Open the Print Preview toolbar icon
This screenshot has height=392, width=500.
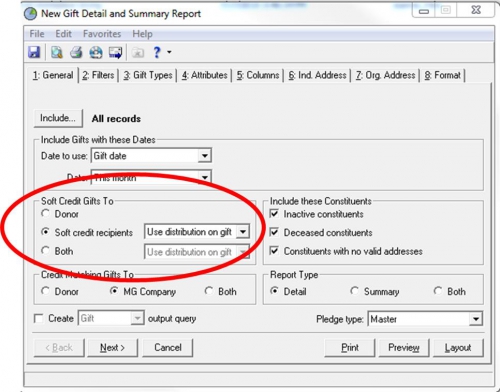(57, 52)
